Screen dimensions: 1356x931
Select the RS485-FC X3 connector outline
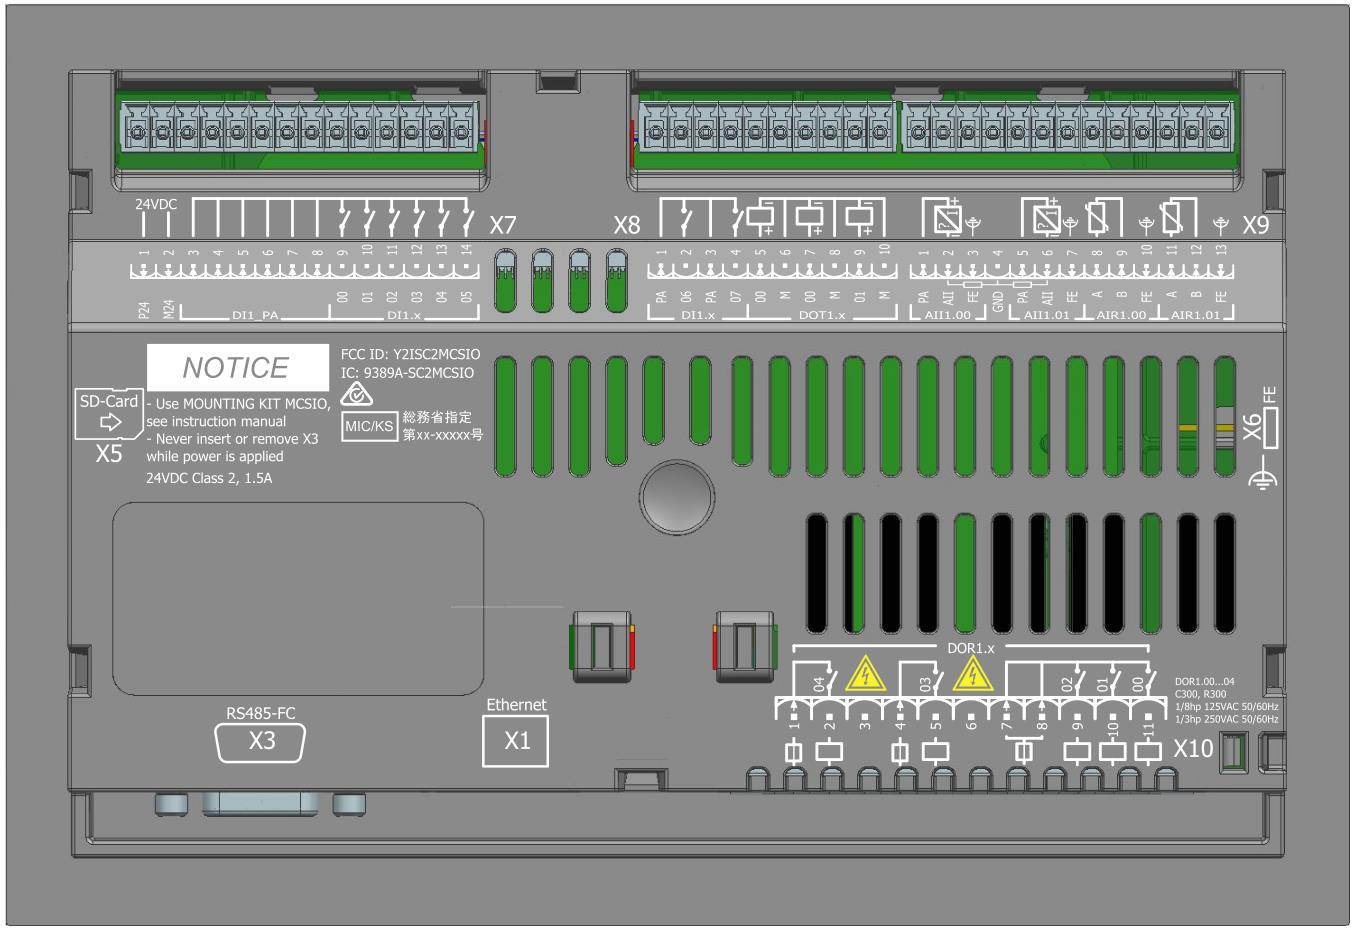click(261, 743)
